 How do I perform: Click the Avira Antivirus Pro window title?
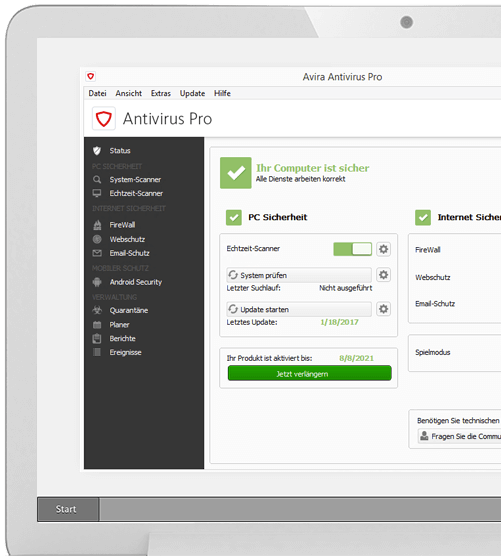pos(342,77)
